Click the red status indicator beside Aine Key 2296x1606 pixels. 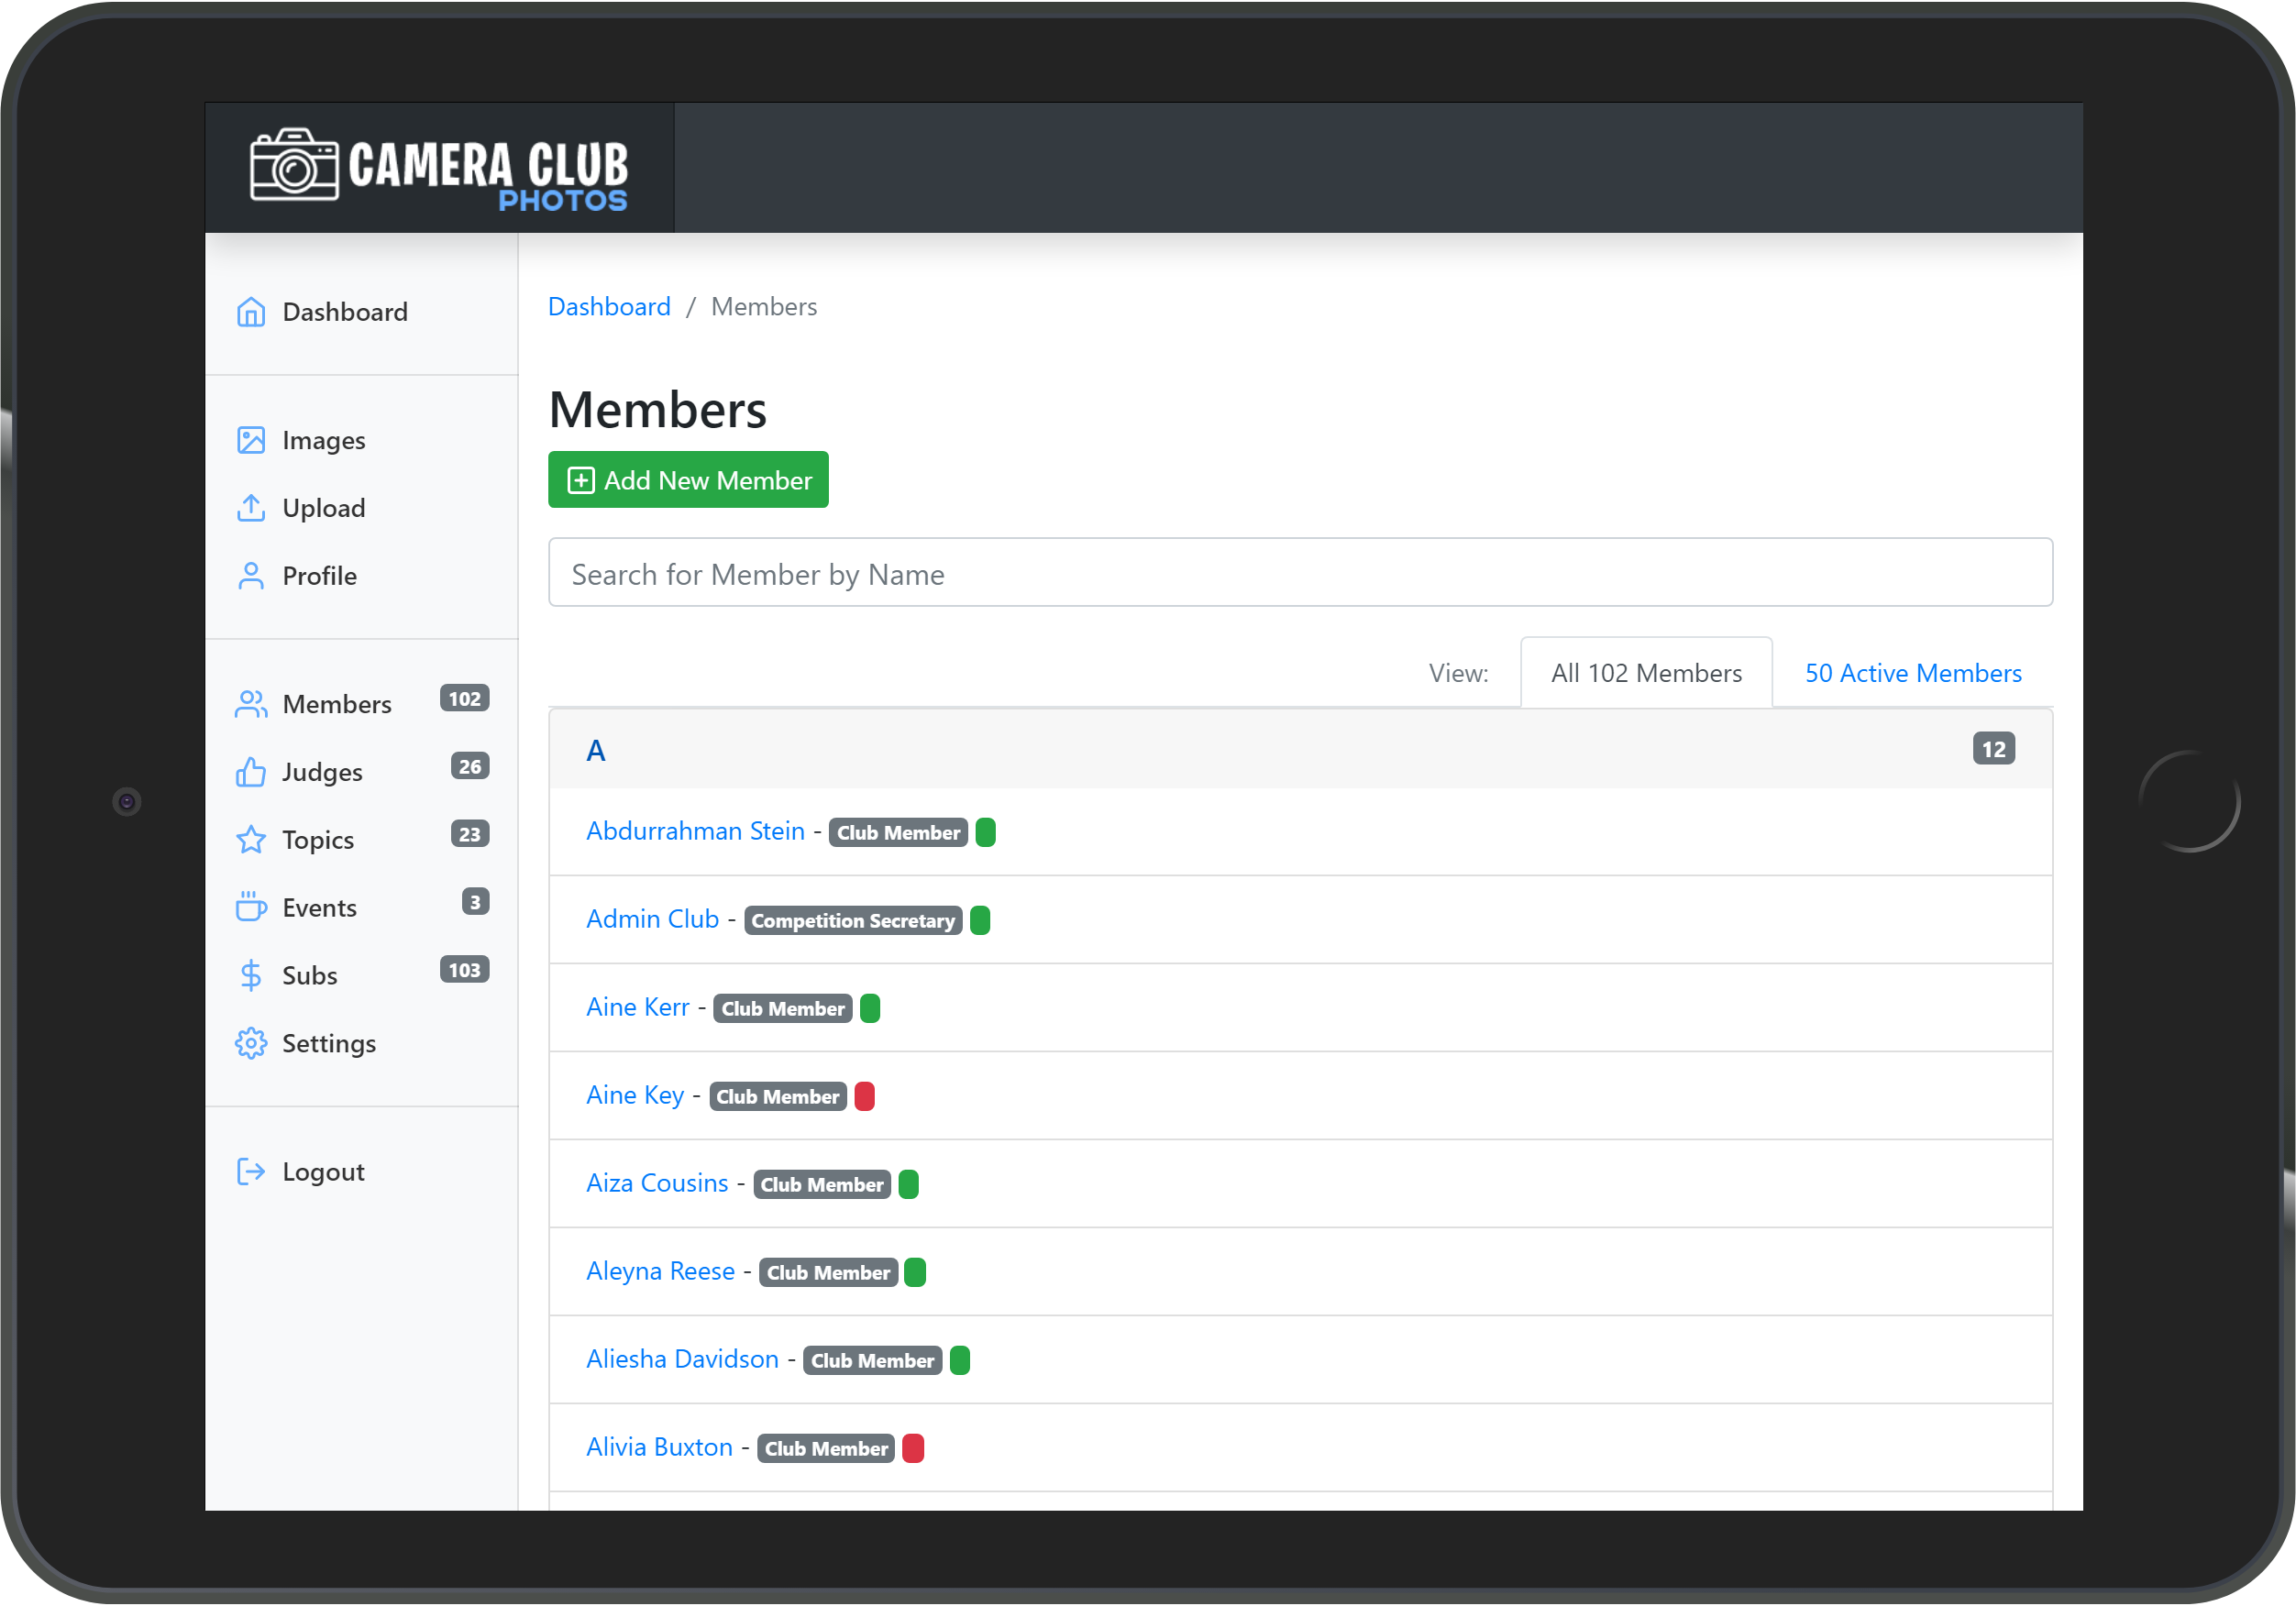pos(864,1096)
